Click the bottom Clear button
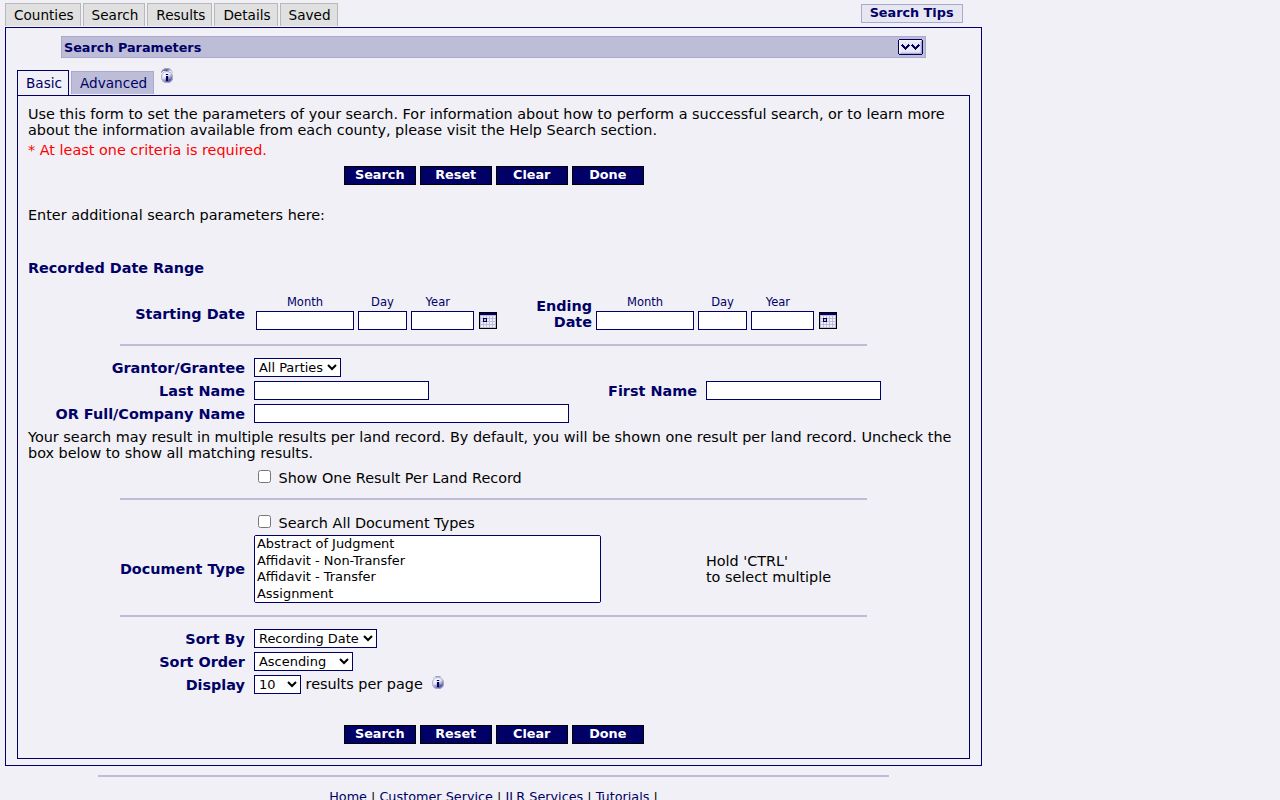Viewport: 1280px width, 800px height. point(532,734)
